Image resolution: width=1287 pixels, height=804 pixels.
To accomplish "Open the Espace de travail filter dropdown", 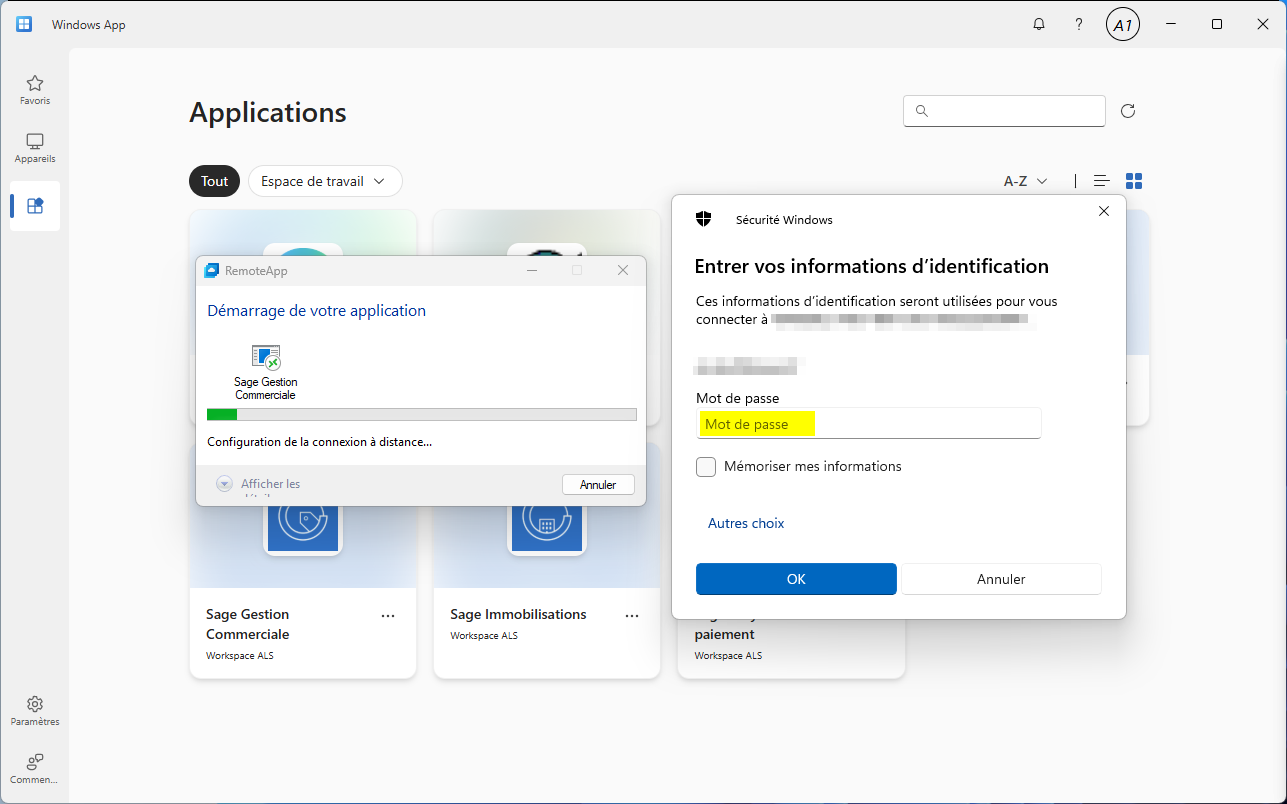I will pos(325,181).
